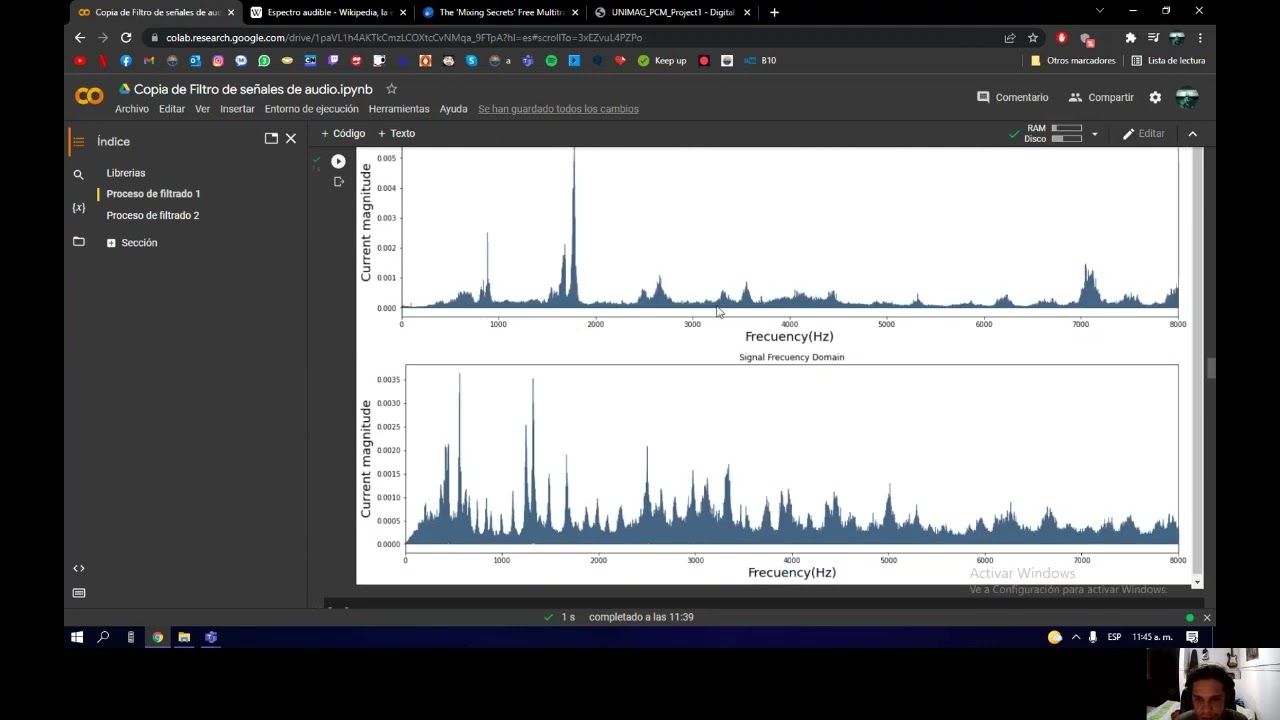
Task: Open the Editar mode dropdown
Action: click(x=1144, y=134)
